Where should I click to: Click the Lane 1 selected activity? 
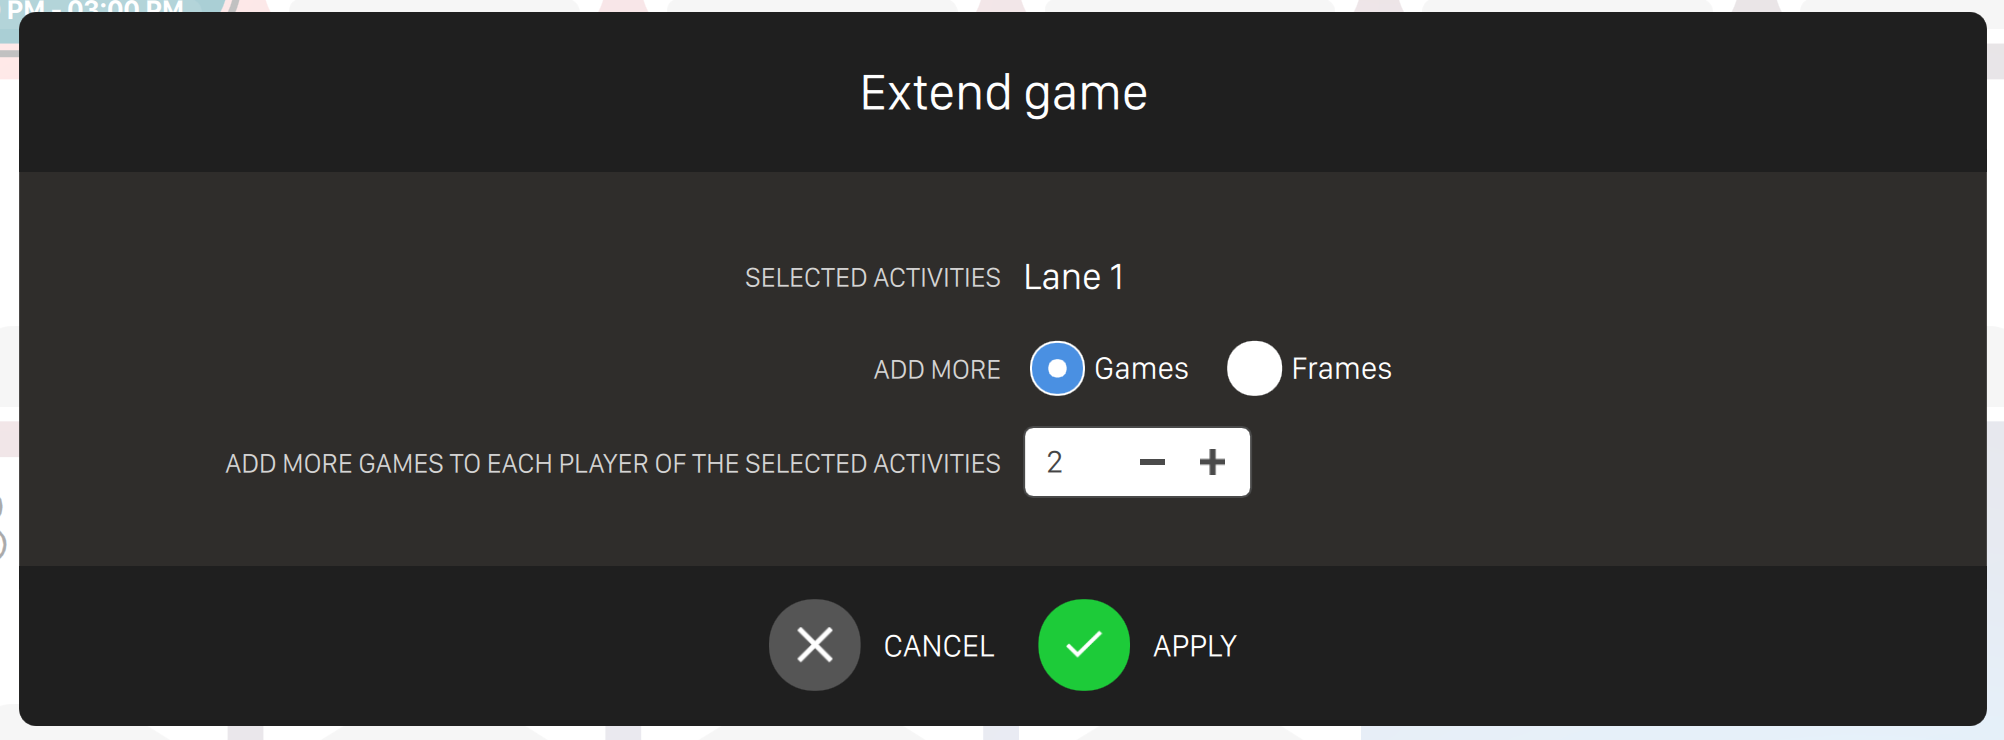pyautogui.click(x=1073, y=277)
